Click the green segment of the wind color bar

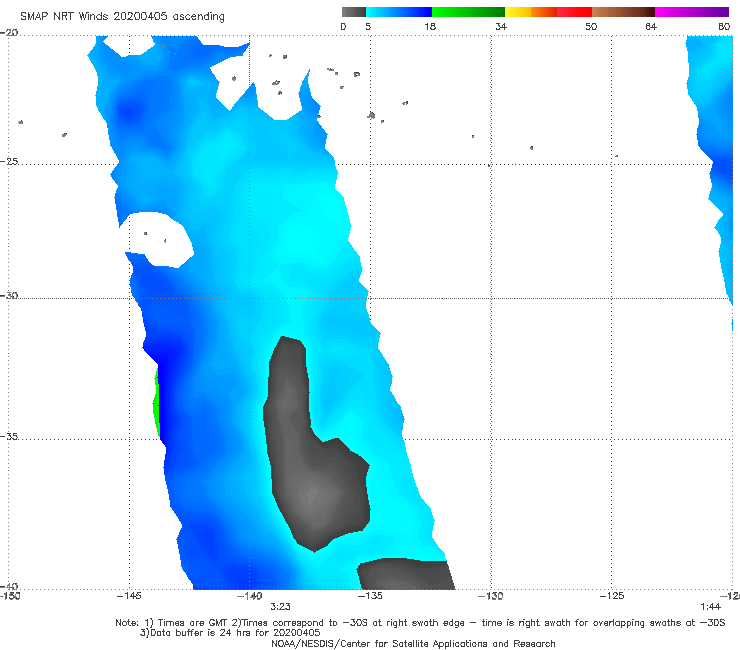[x=468, y=12]
